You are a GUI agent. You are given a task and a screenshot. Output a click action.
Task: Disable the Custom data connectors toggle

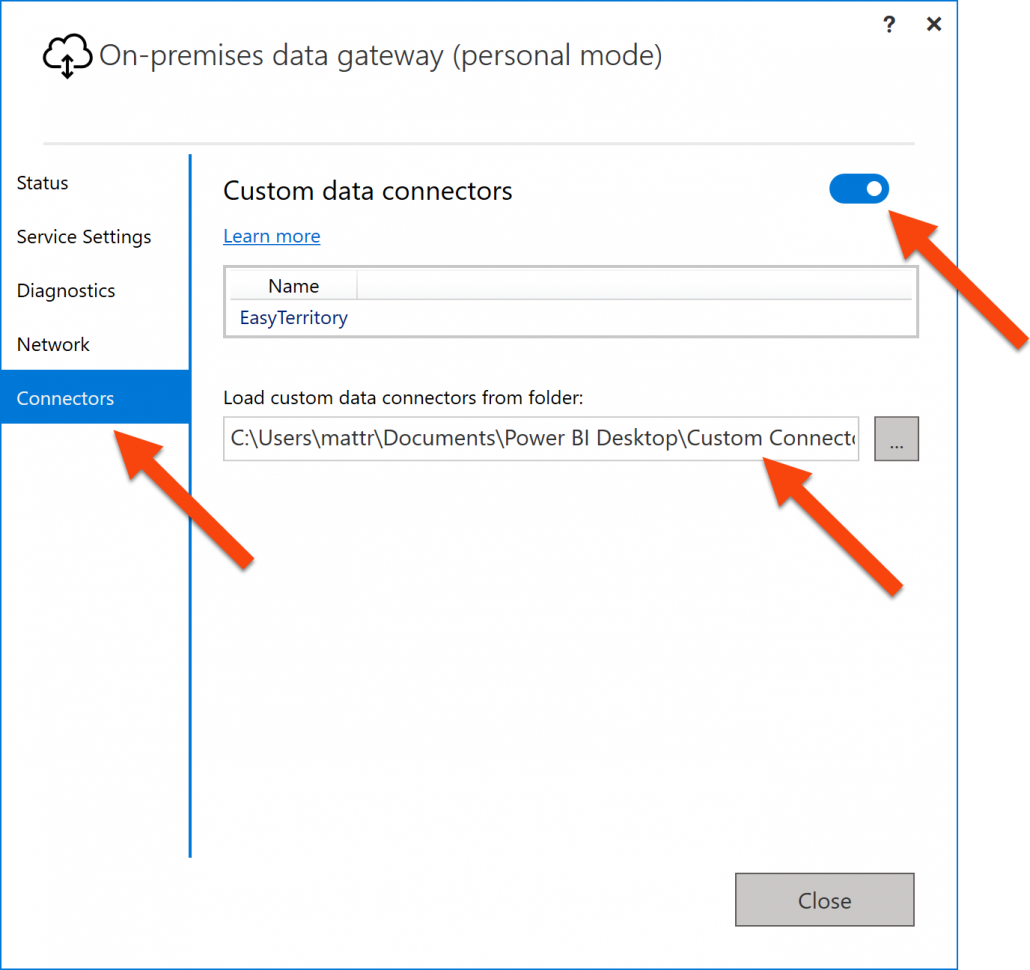pos(858,189)
